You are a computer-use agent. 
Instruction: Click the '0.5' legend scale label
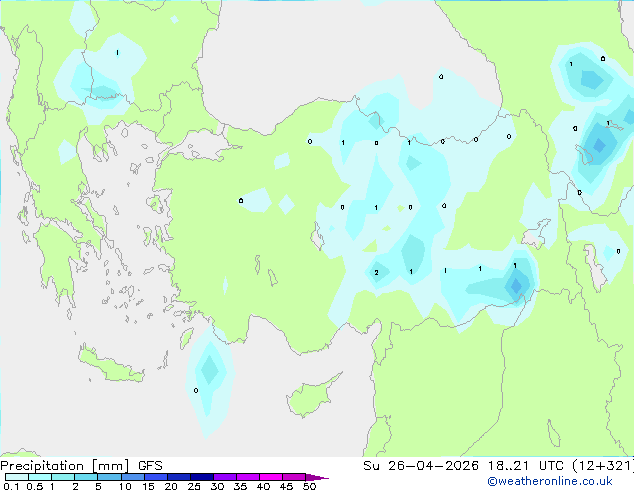(x=35, y=486)
